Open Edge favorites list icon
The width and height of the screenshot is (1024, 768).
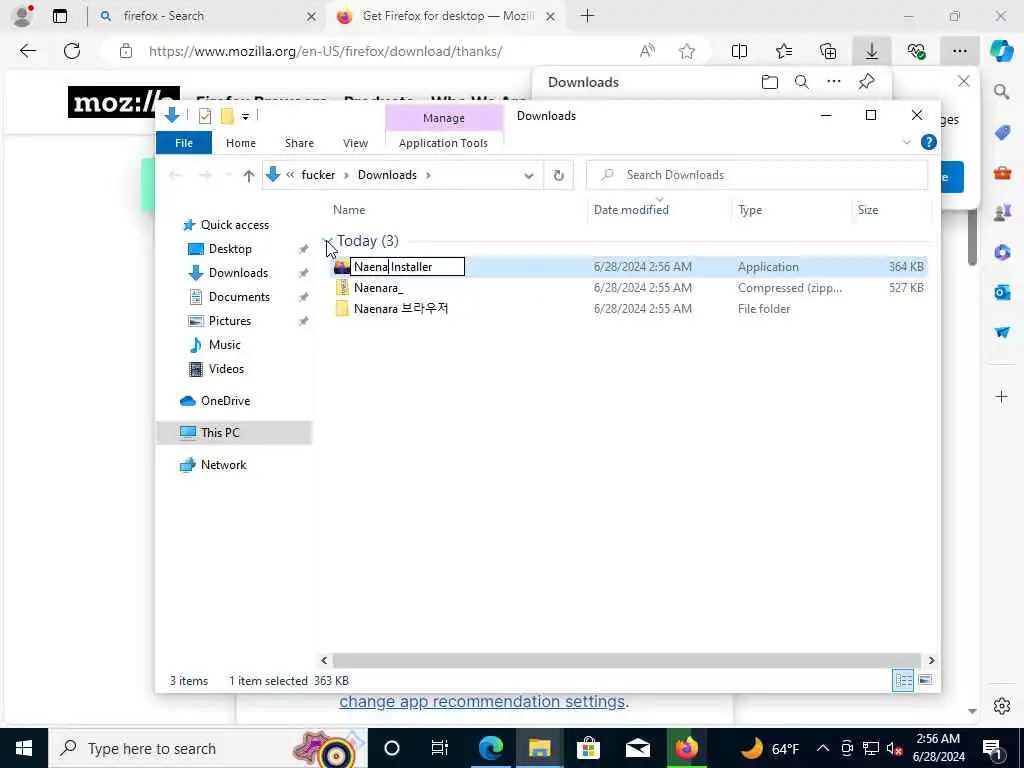coord(784,51)
